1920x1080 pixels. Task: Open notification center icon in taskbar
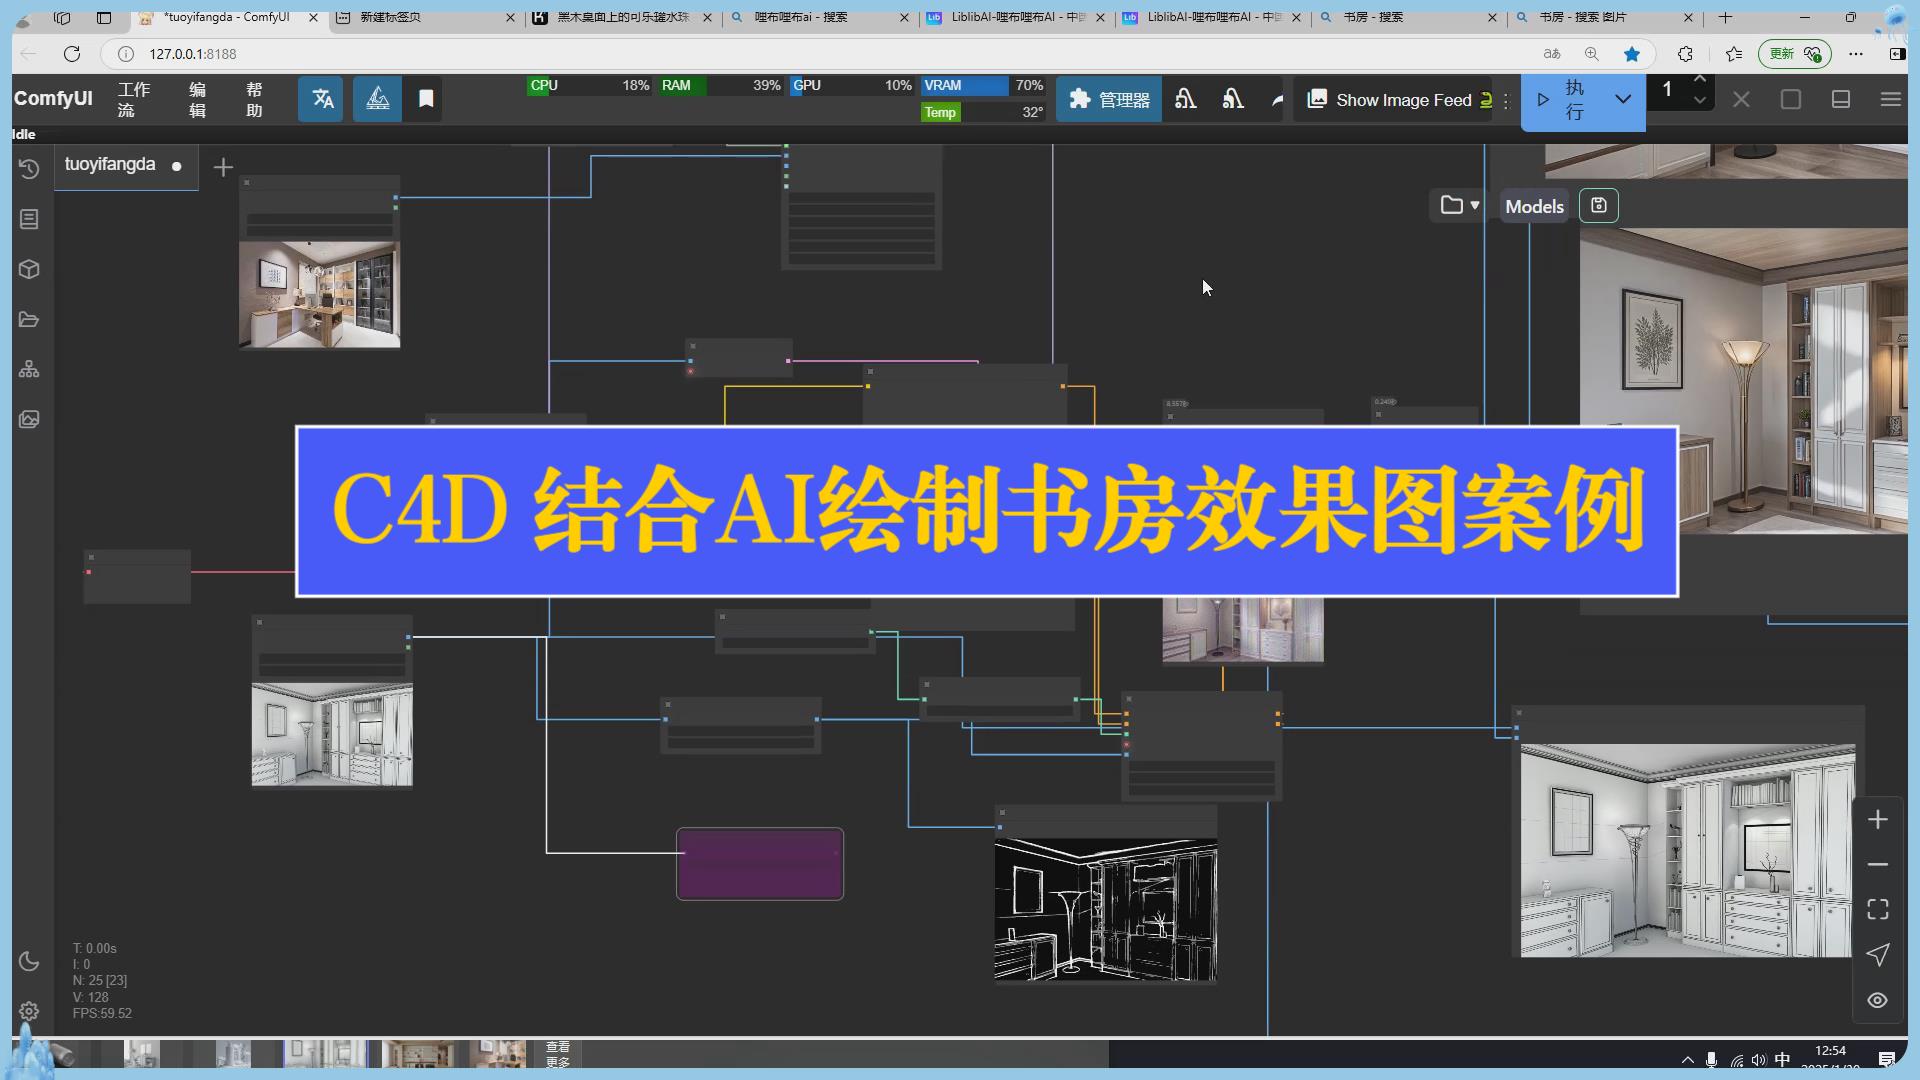click(1887, 1059)
